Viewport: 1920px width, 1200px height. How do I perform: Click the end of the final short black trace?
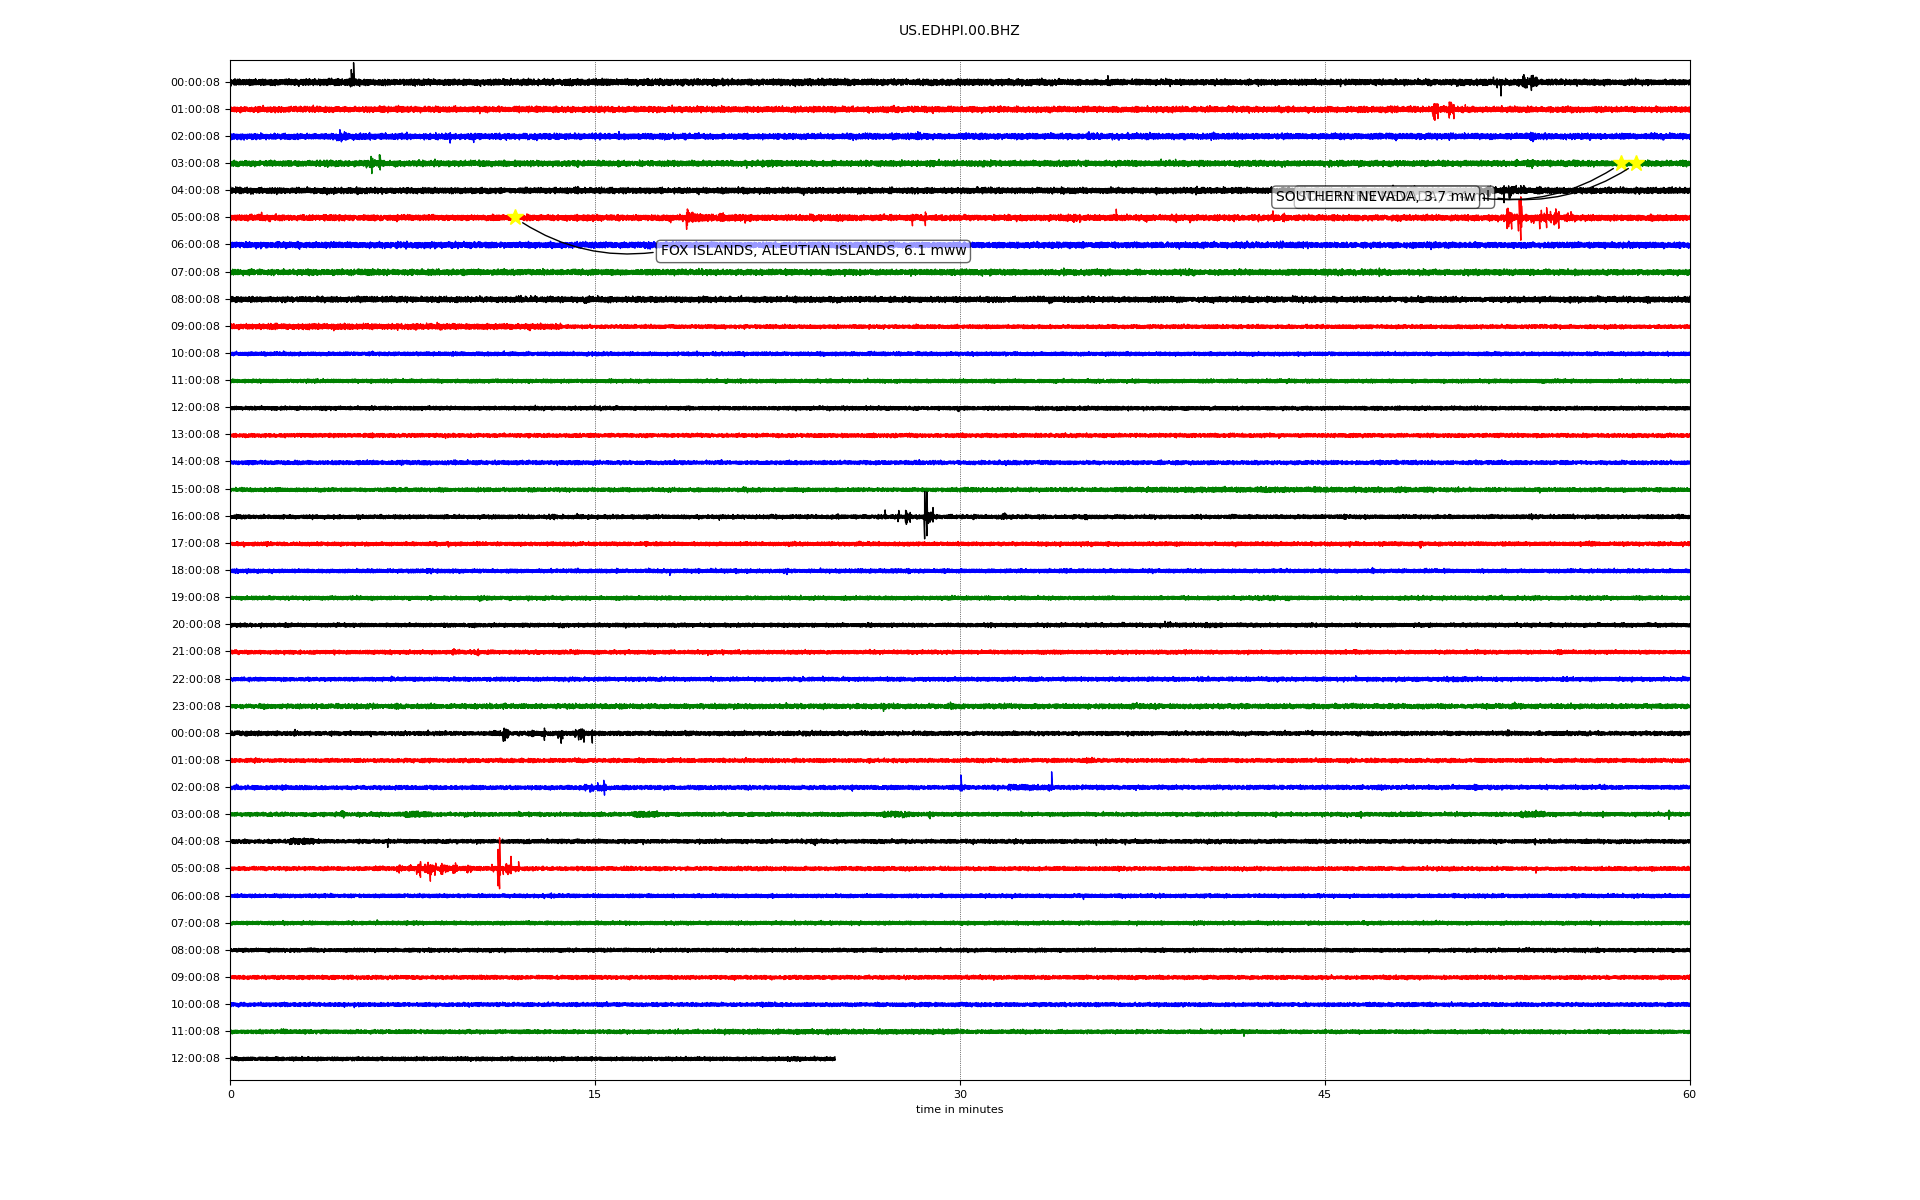click(834, 1058)
